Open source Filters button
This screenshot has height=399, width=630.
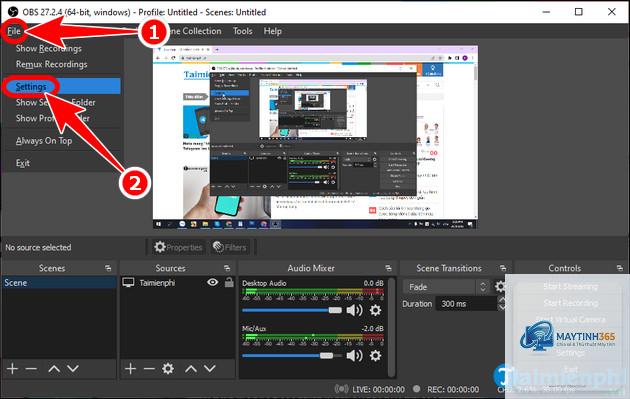click(x=229, y=247)
